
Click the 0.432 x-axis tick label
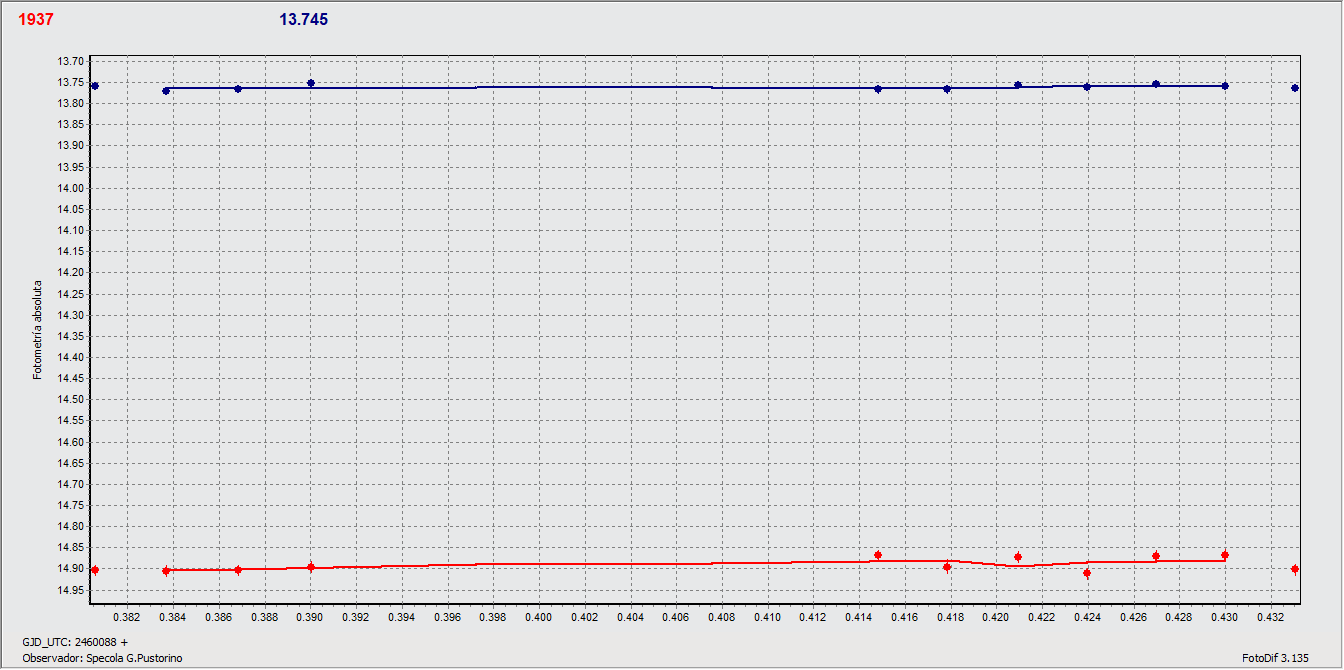1270,618
